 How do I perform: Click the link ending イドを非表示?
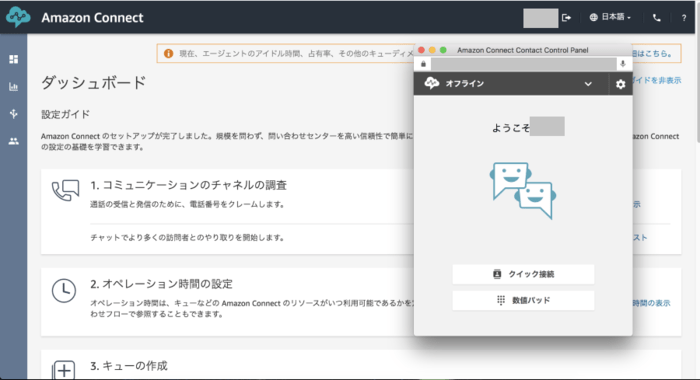click(657, 80)
